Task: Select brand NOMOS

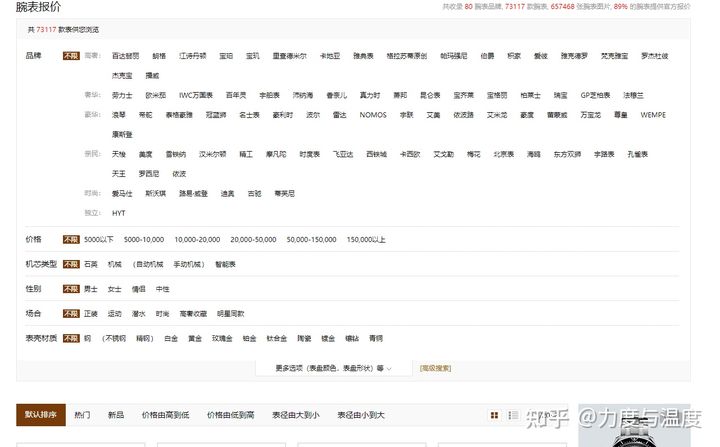Action: [x=373, y=115]
